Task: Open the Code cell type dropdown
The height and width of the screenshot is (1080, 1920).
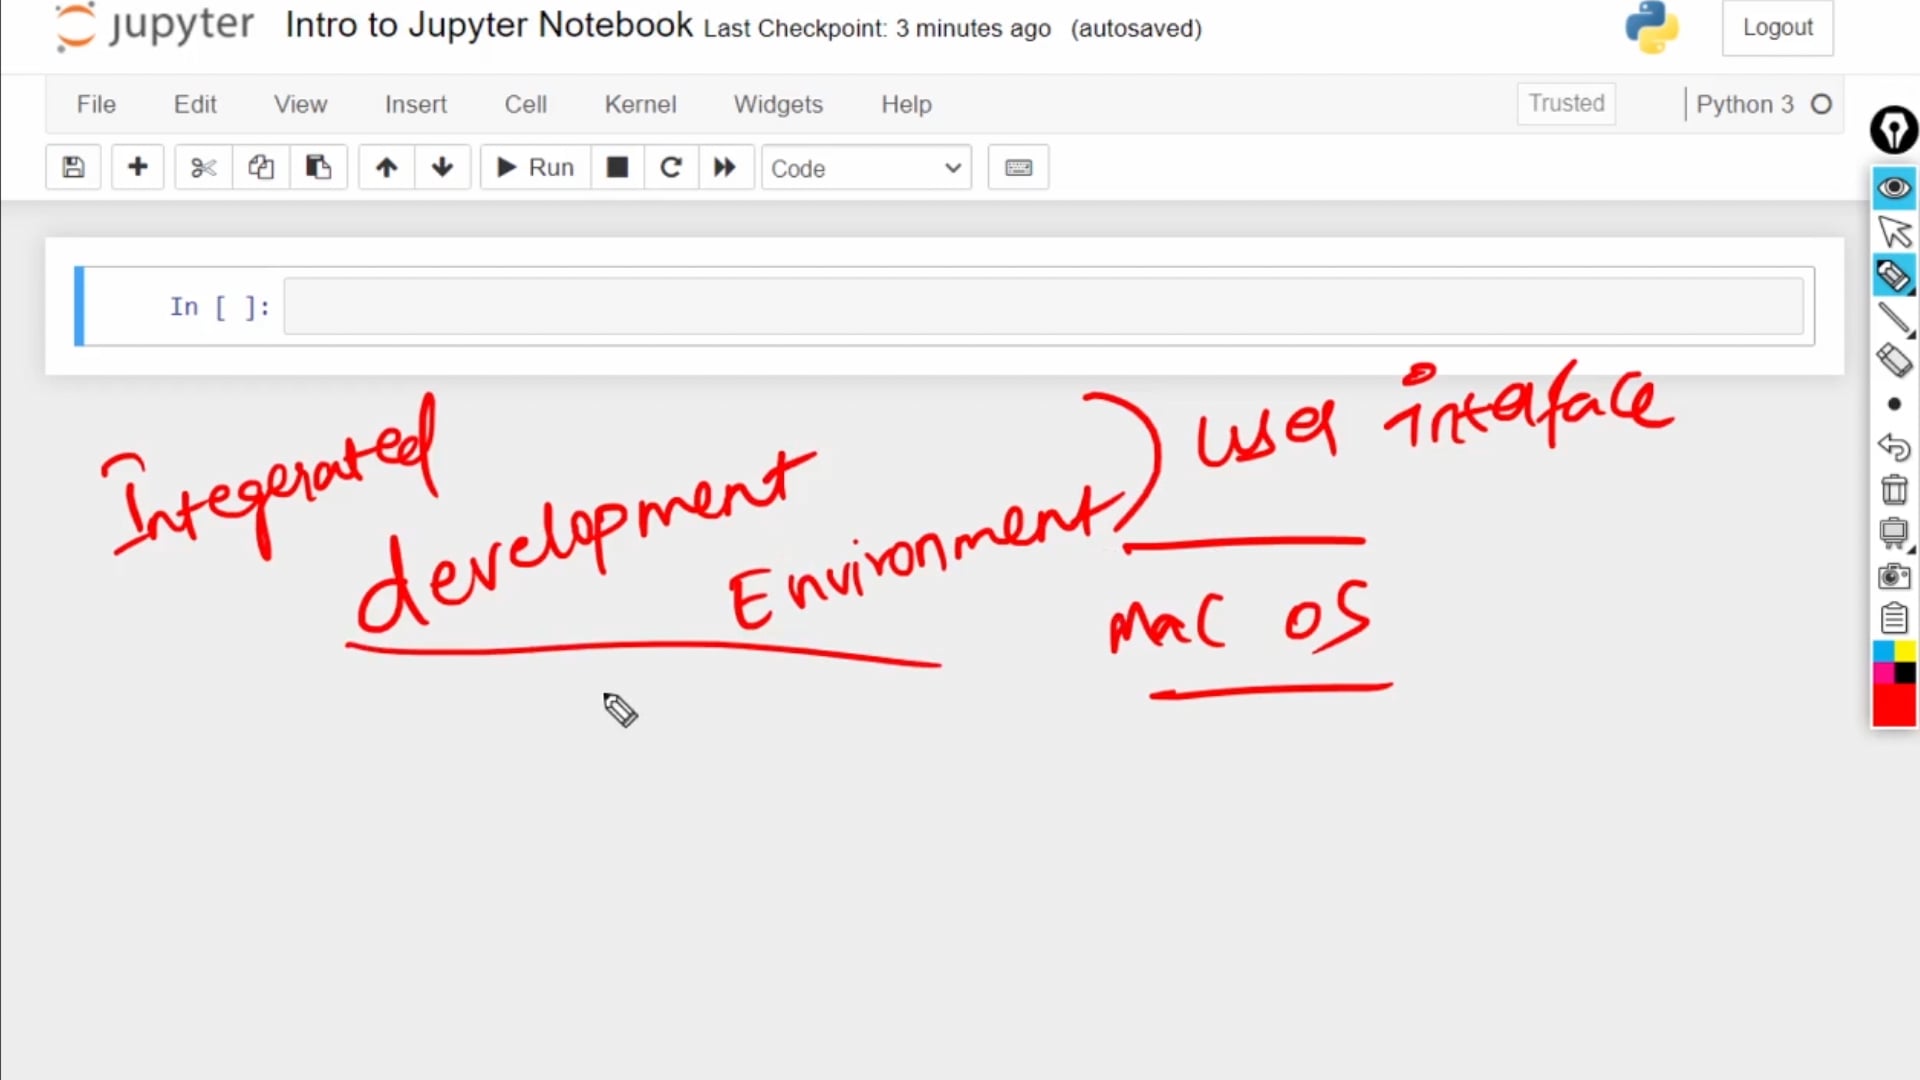Action: (866, 168)
